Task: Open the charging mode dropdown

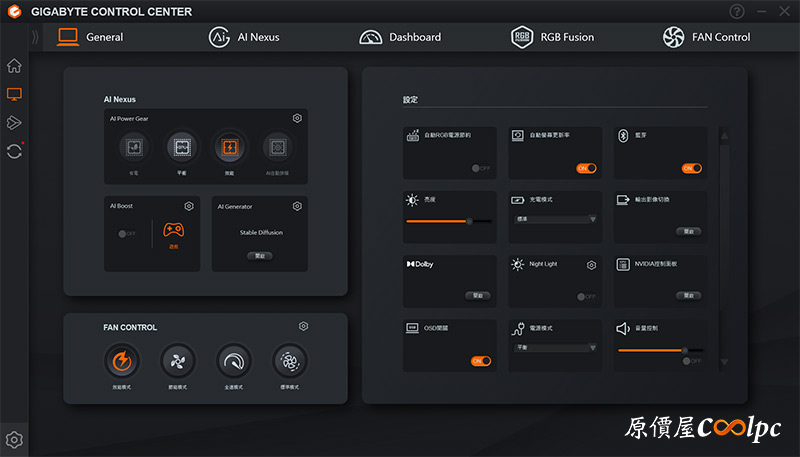Action: pos(555,219)
